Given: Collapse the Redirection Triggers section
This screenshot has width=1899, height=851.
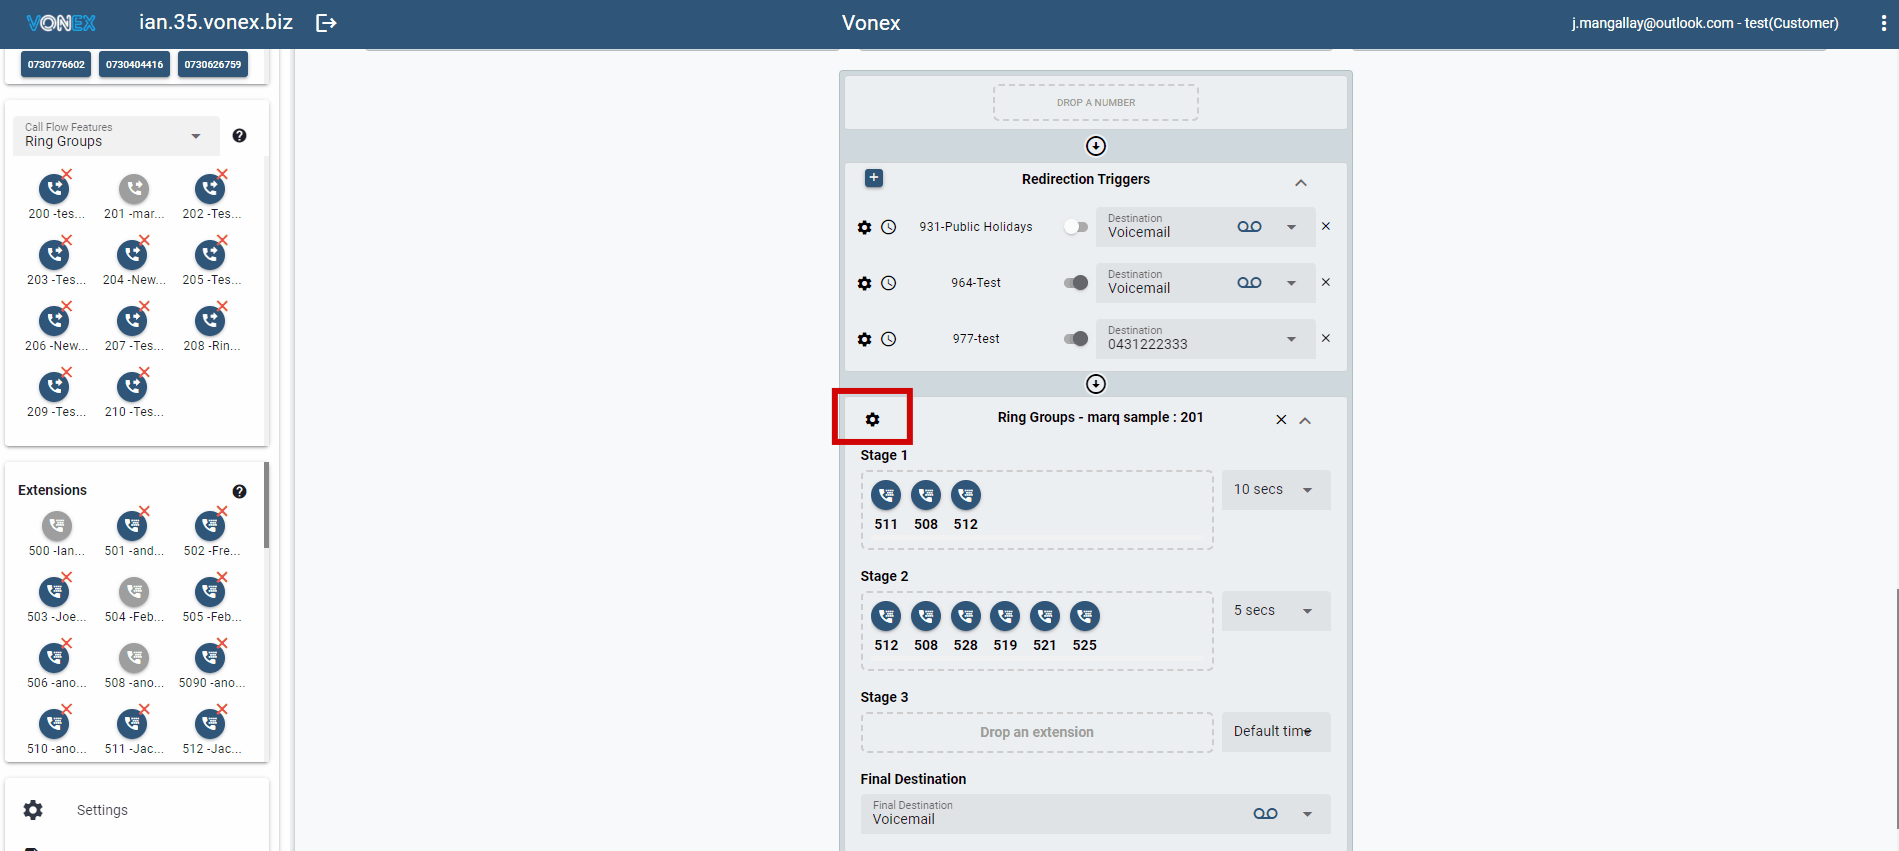Looking at the screenshot, I should 1300,182.
